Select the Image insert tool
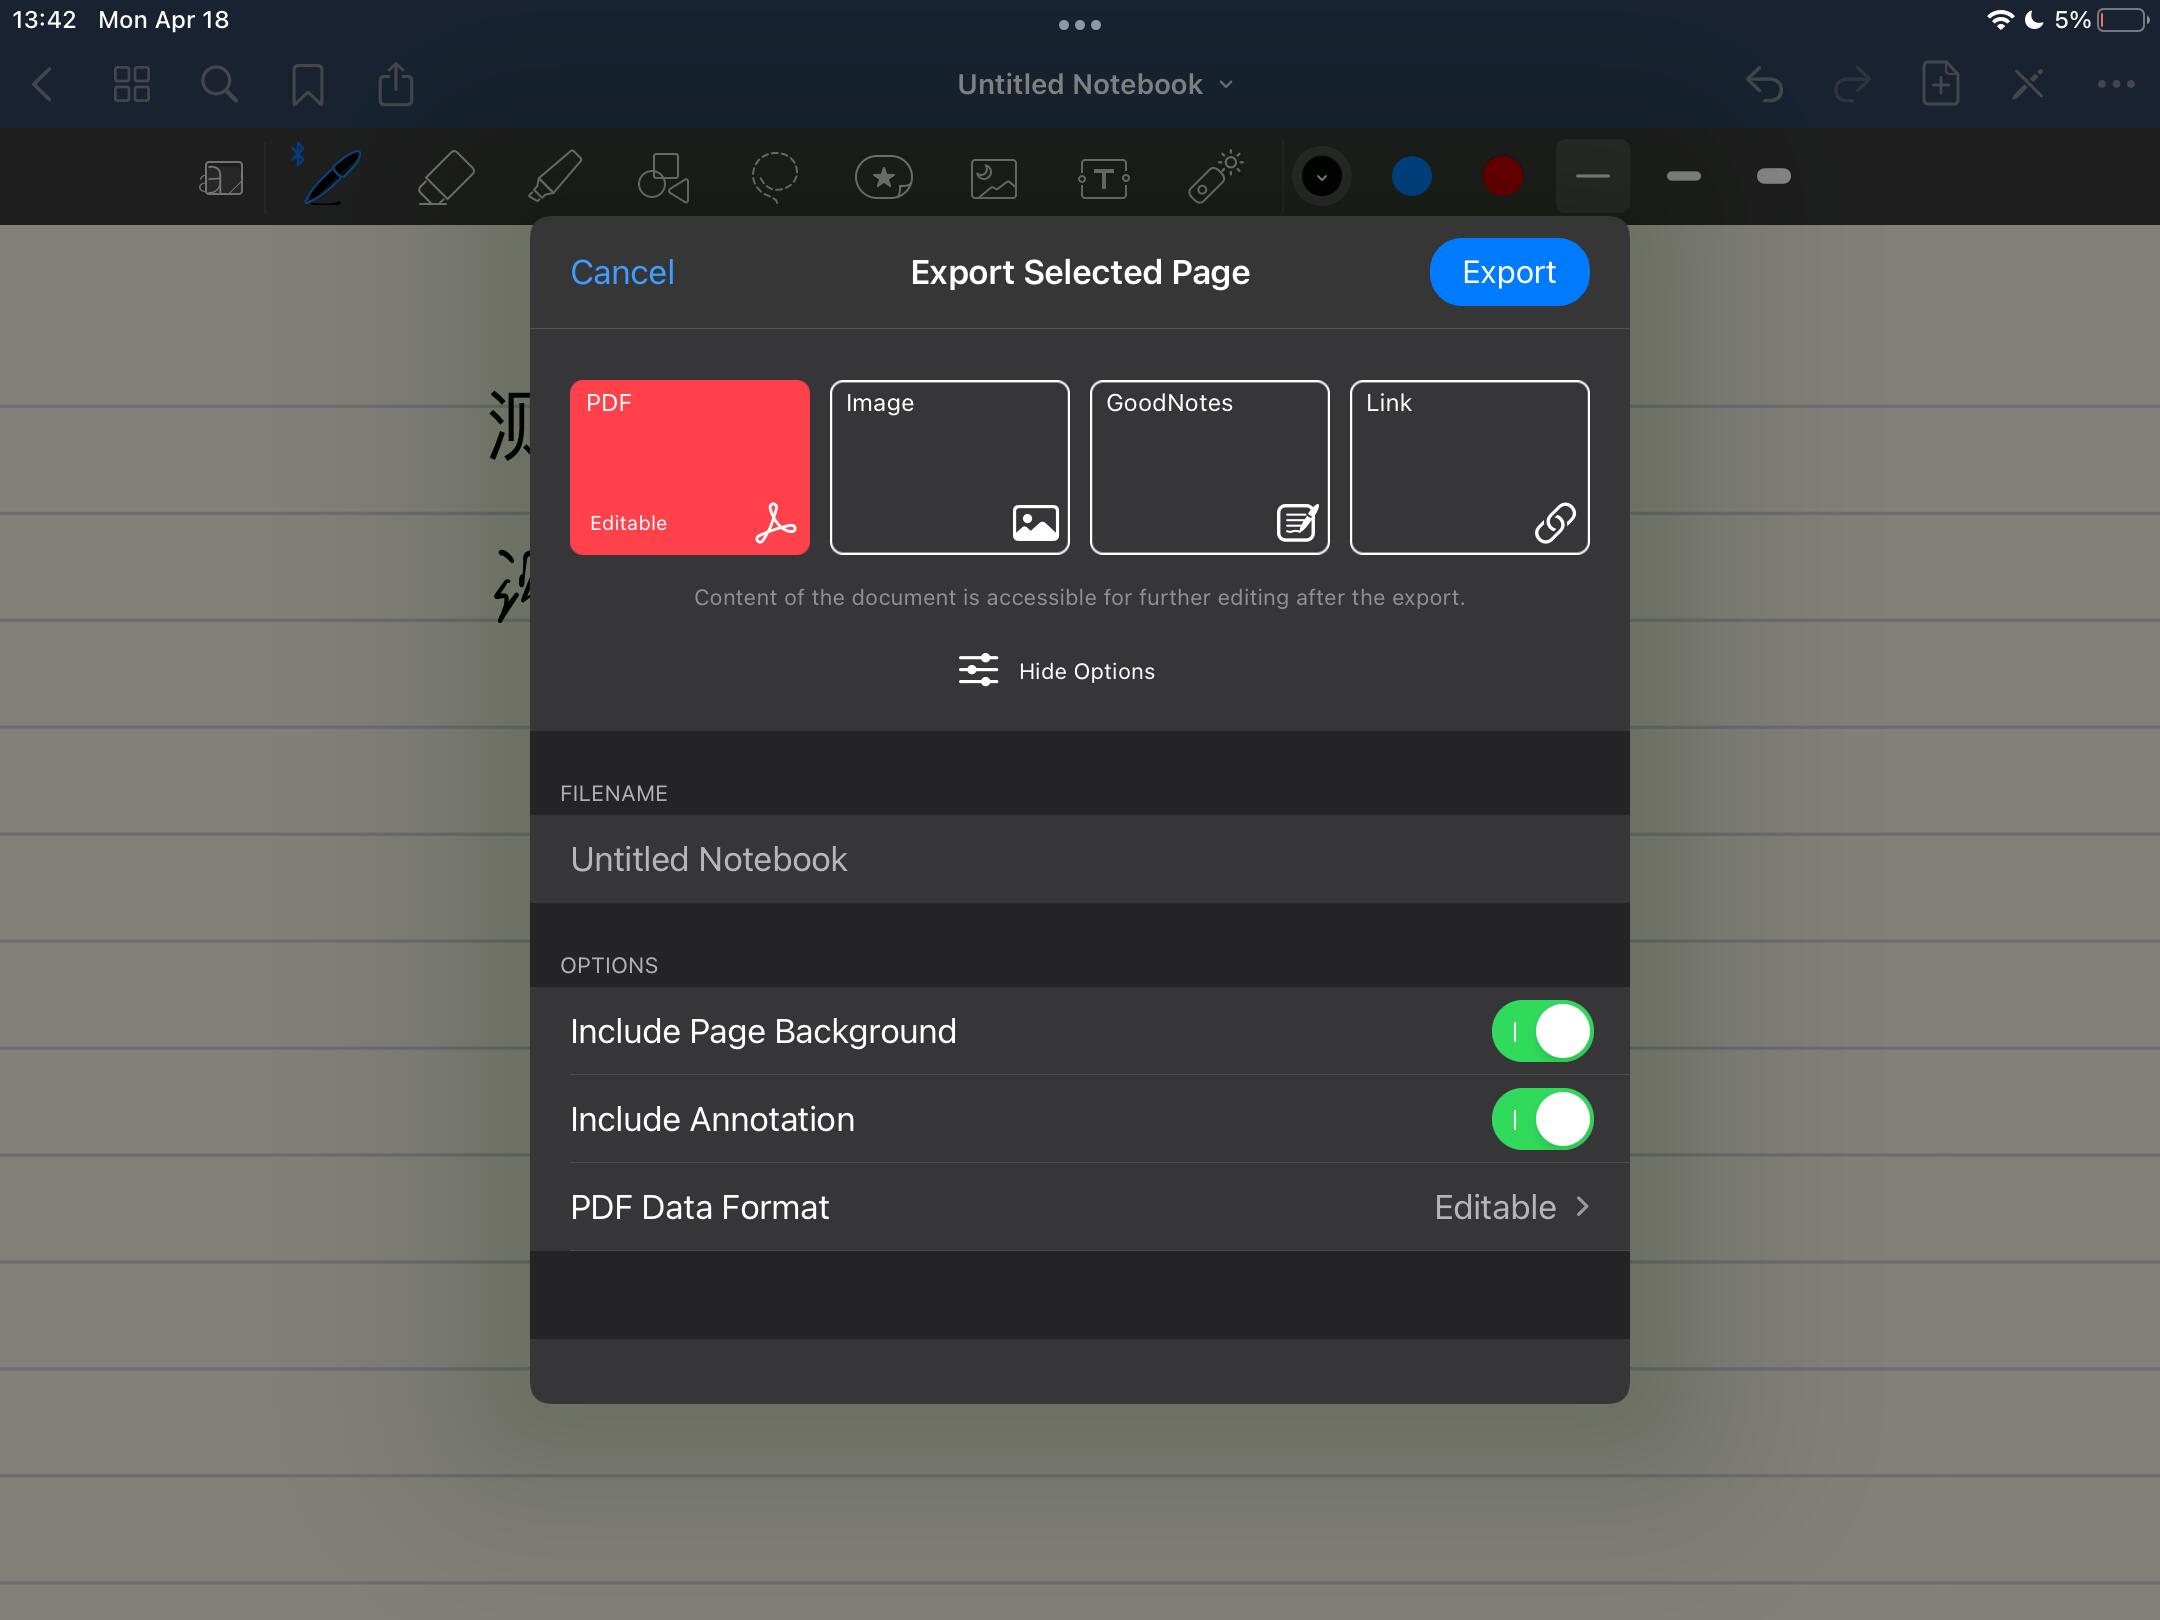Screen dimensions: 2160x1620 [994, 178]
